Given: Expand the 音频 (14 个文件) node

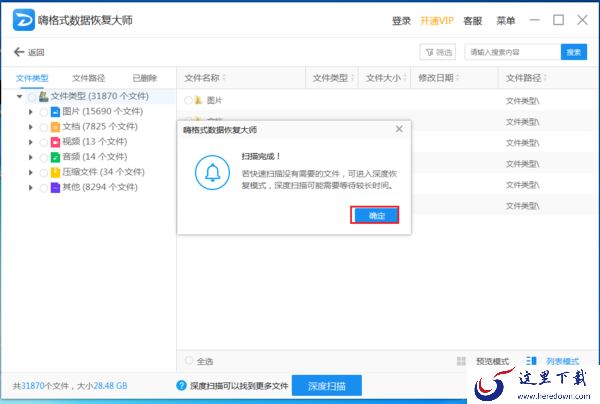Looking at the screenshot, I should click(x=31, y=157).
